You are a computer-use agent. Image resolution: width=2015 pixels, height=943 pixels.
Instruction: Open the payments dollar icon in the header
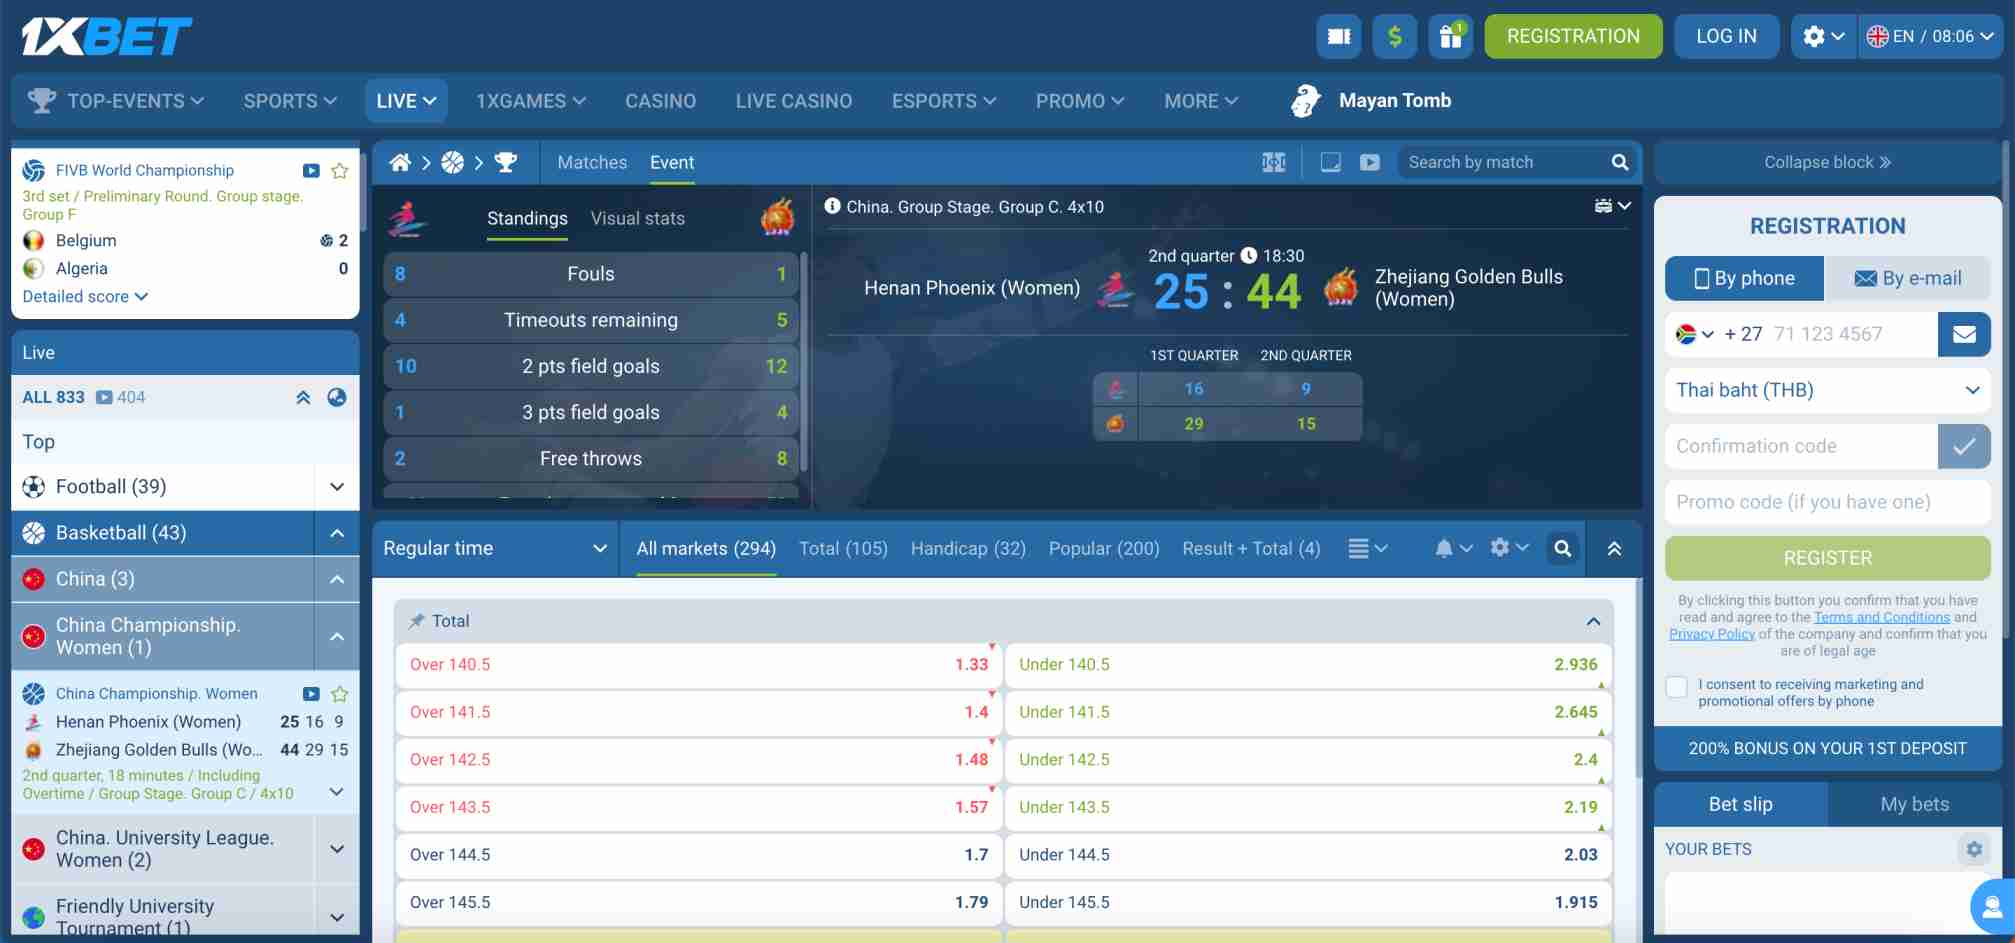click(1394, 36)
